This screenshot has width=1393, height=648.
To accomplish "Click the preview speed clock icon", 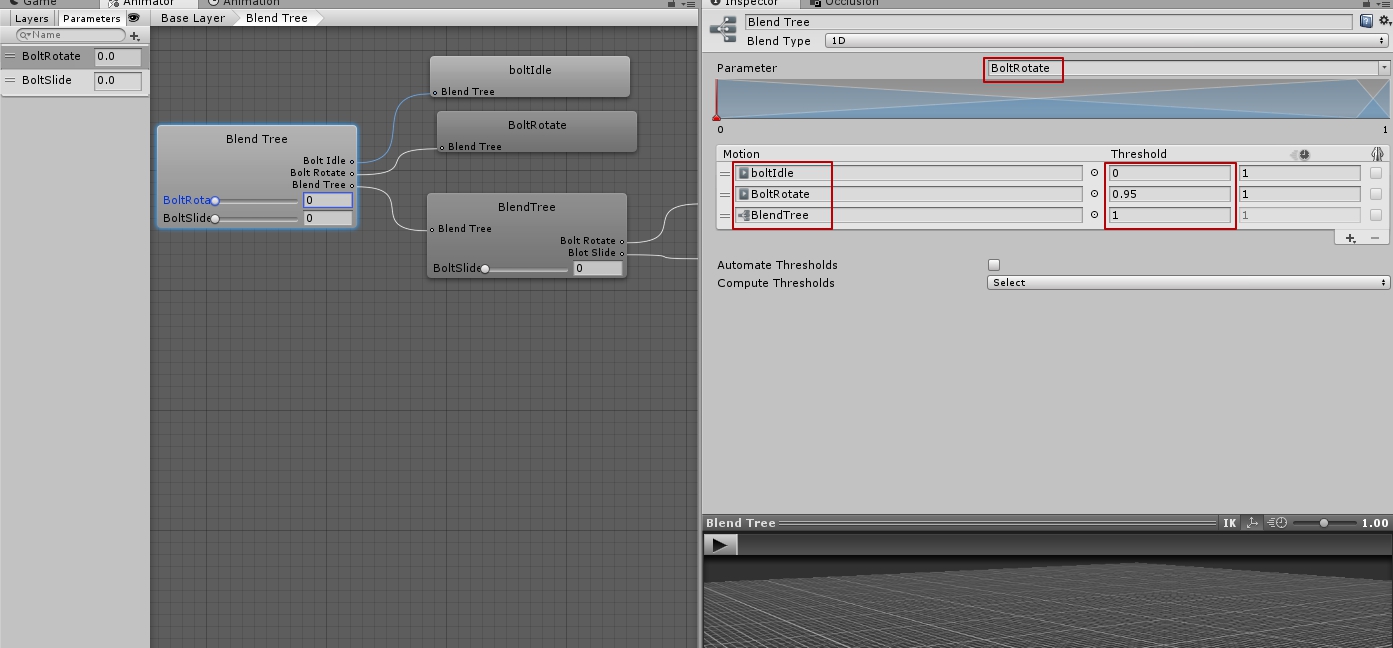I will pos(1277,523).
